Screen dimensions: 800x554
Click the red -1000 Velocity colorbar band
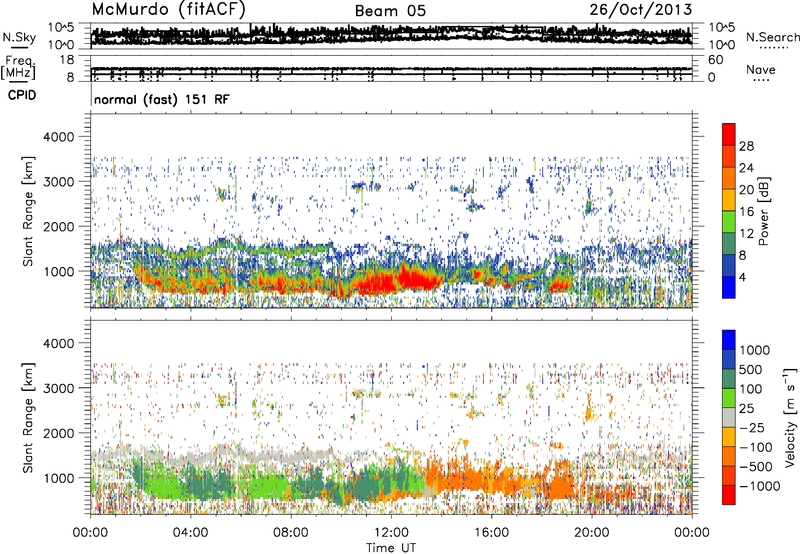(x=729, y=495)
